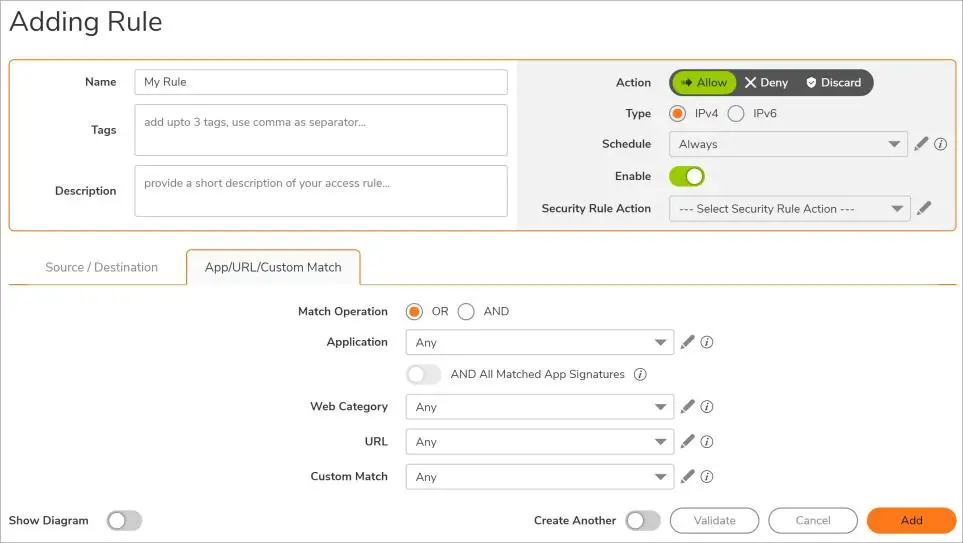Select the AND match operation radio button
The height and width of the screenshot is (543, 963).
tap(466, 311)
